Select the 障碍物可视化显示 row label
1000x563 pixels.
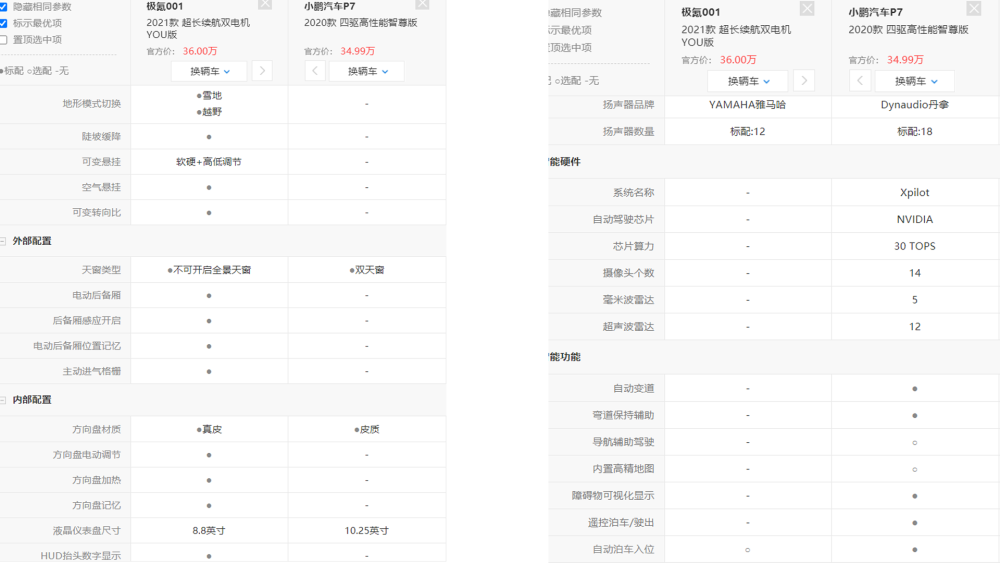point(613,495)
